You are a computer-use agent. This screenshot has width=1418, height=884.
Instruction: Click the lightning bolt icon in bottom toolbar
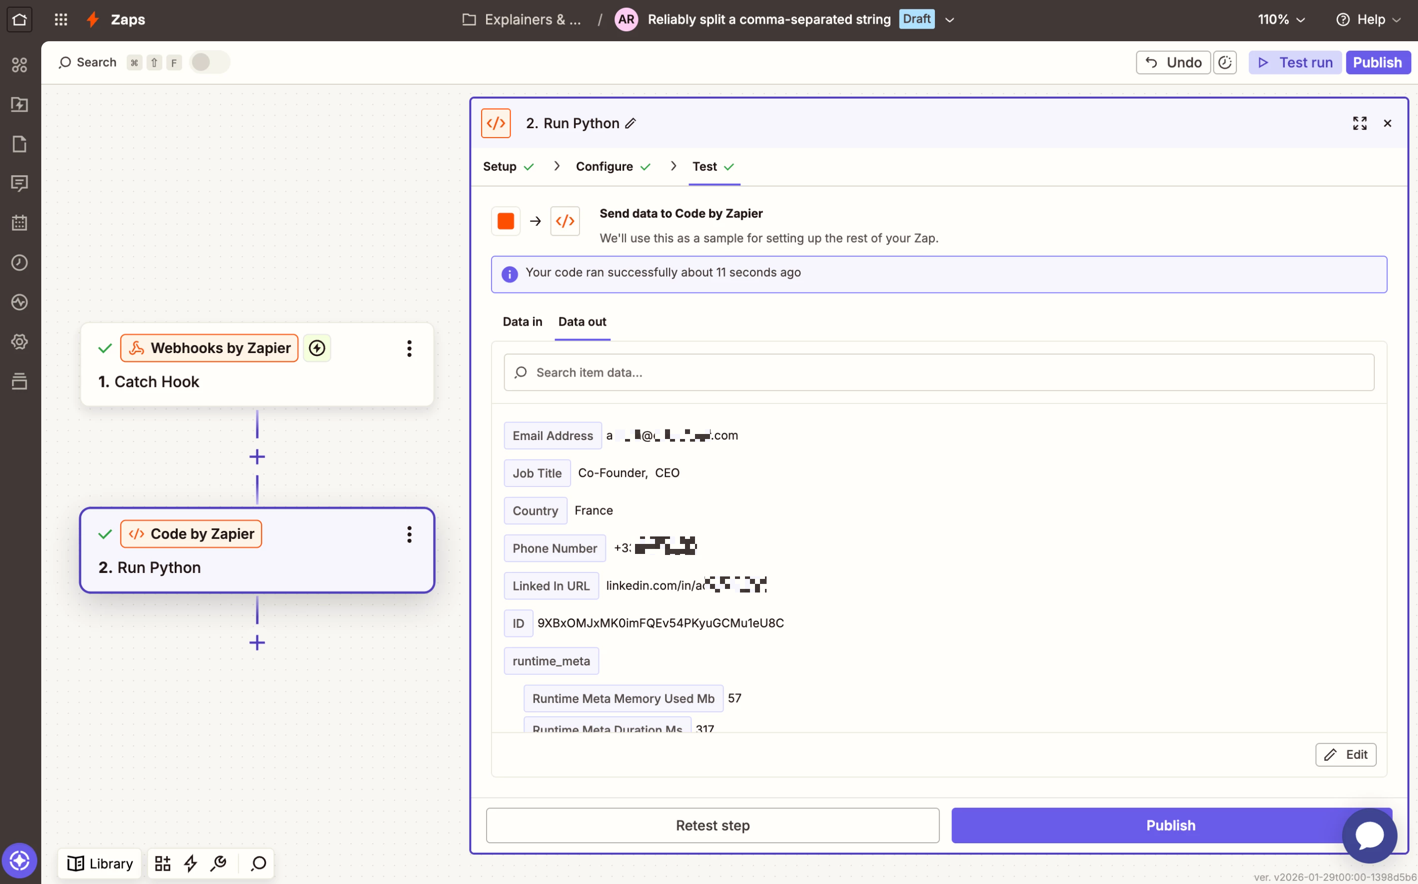(x=191, y=863)
